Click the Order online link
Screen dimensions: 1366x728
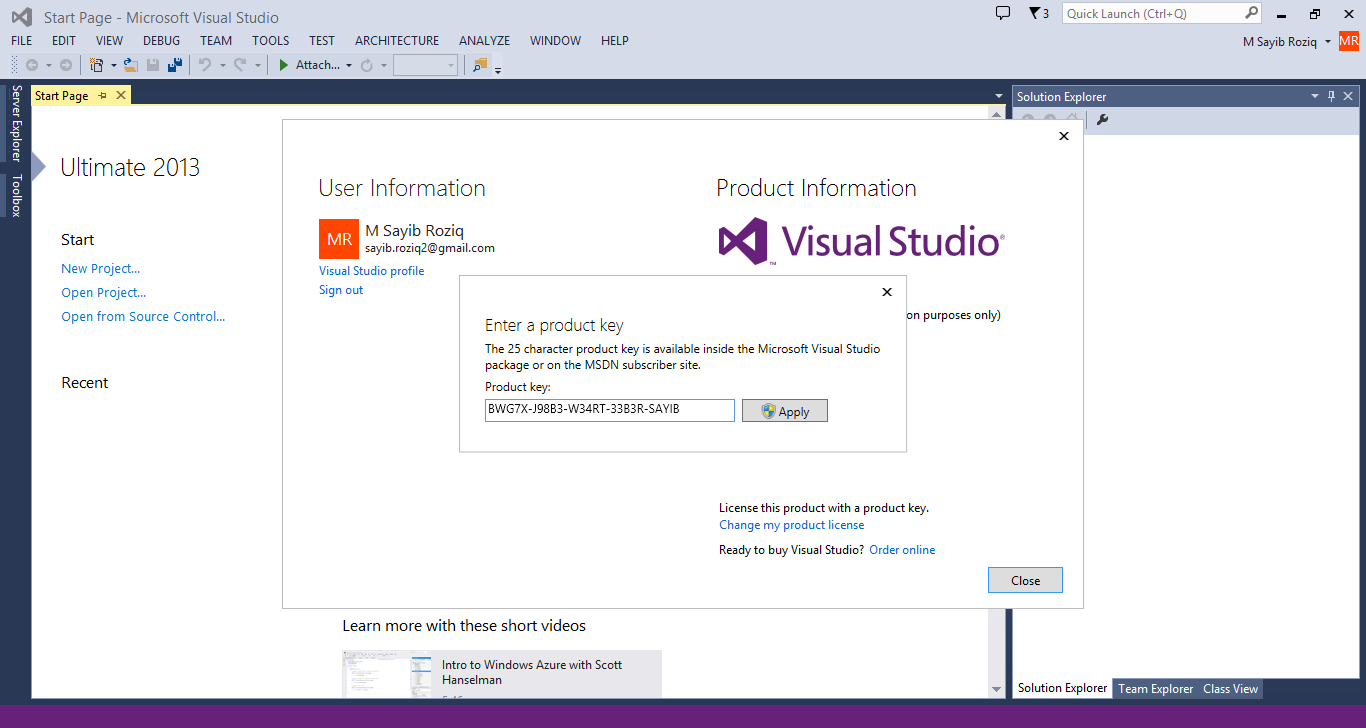(x=903, y=550)
